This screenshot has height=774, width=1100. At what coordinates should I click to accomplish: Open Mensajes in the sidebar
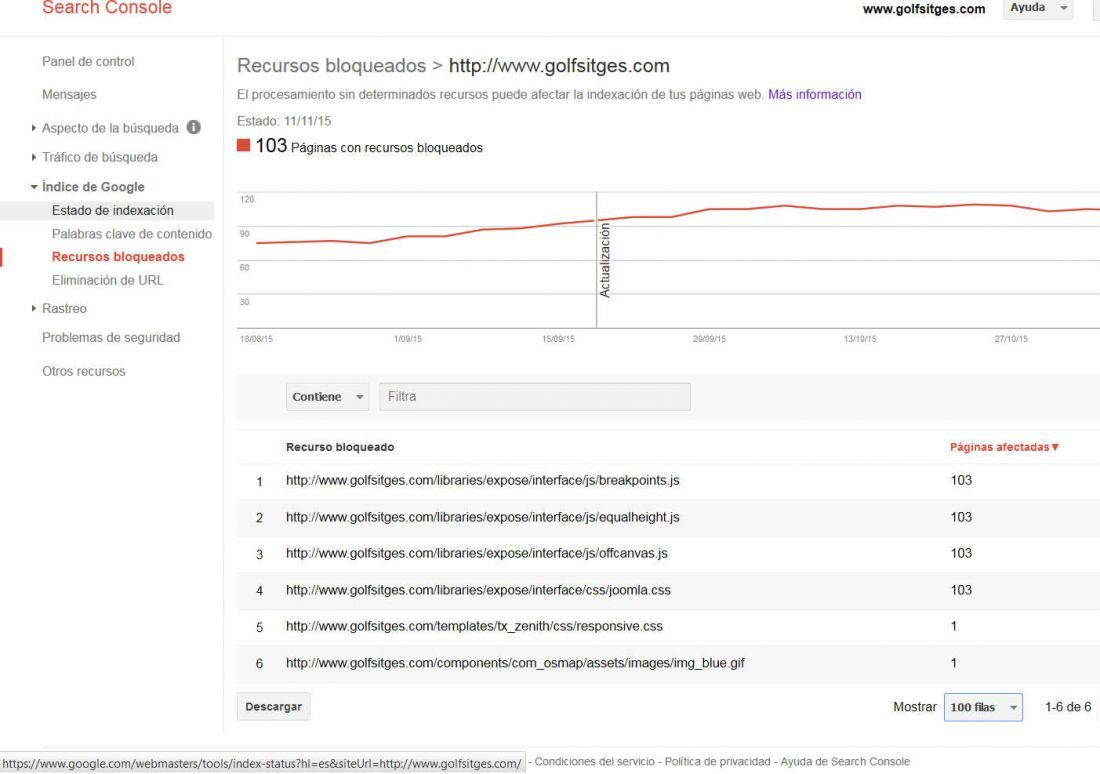coord(69,94)
